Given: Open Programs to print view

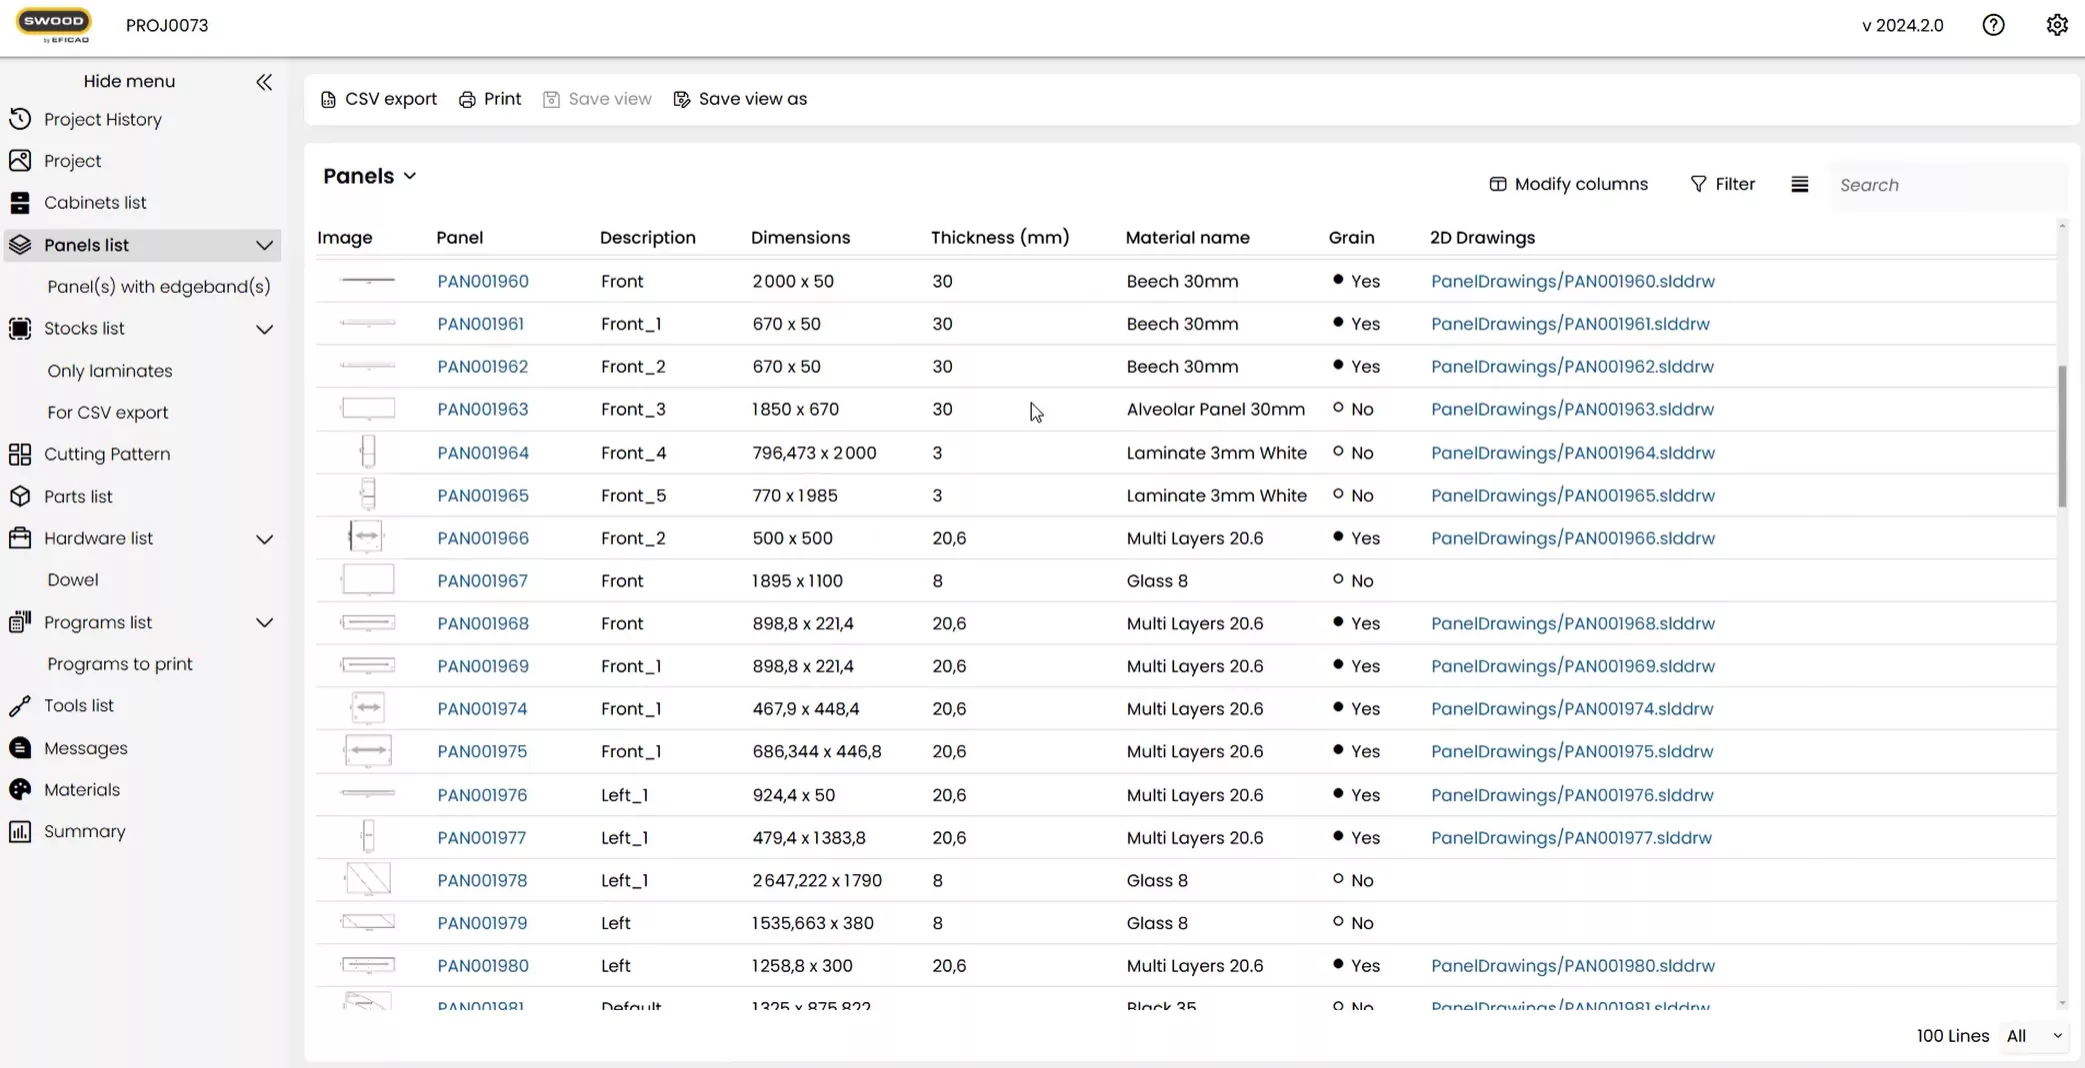Looking at the screenshot, I should (120, 664).
